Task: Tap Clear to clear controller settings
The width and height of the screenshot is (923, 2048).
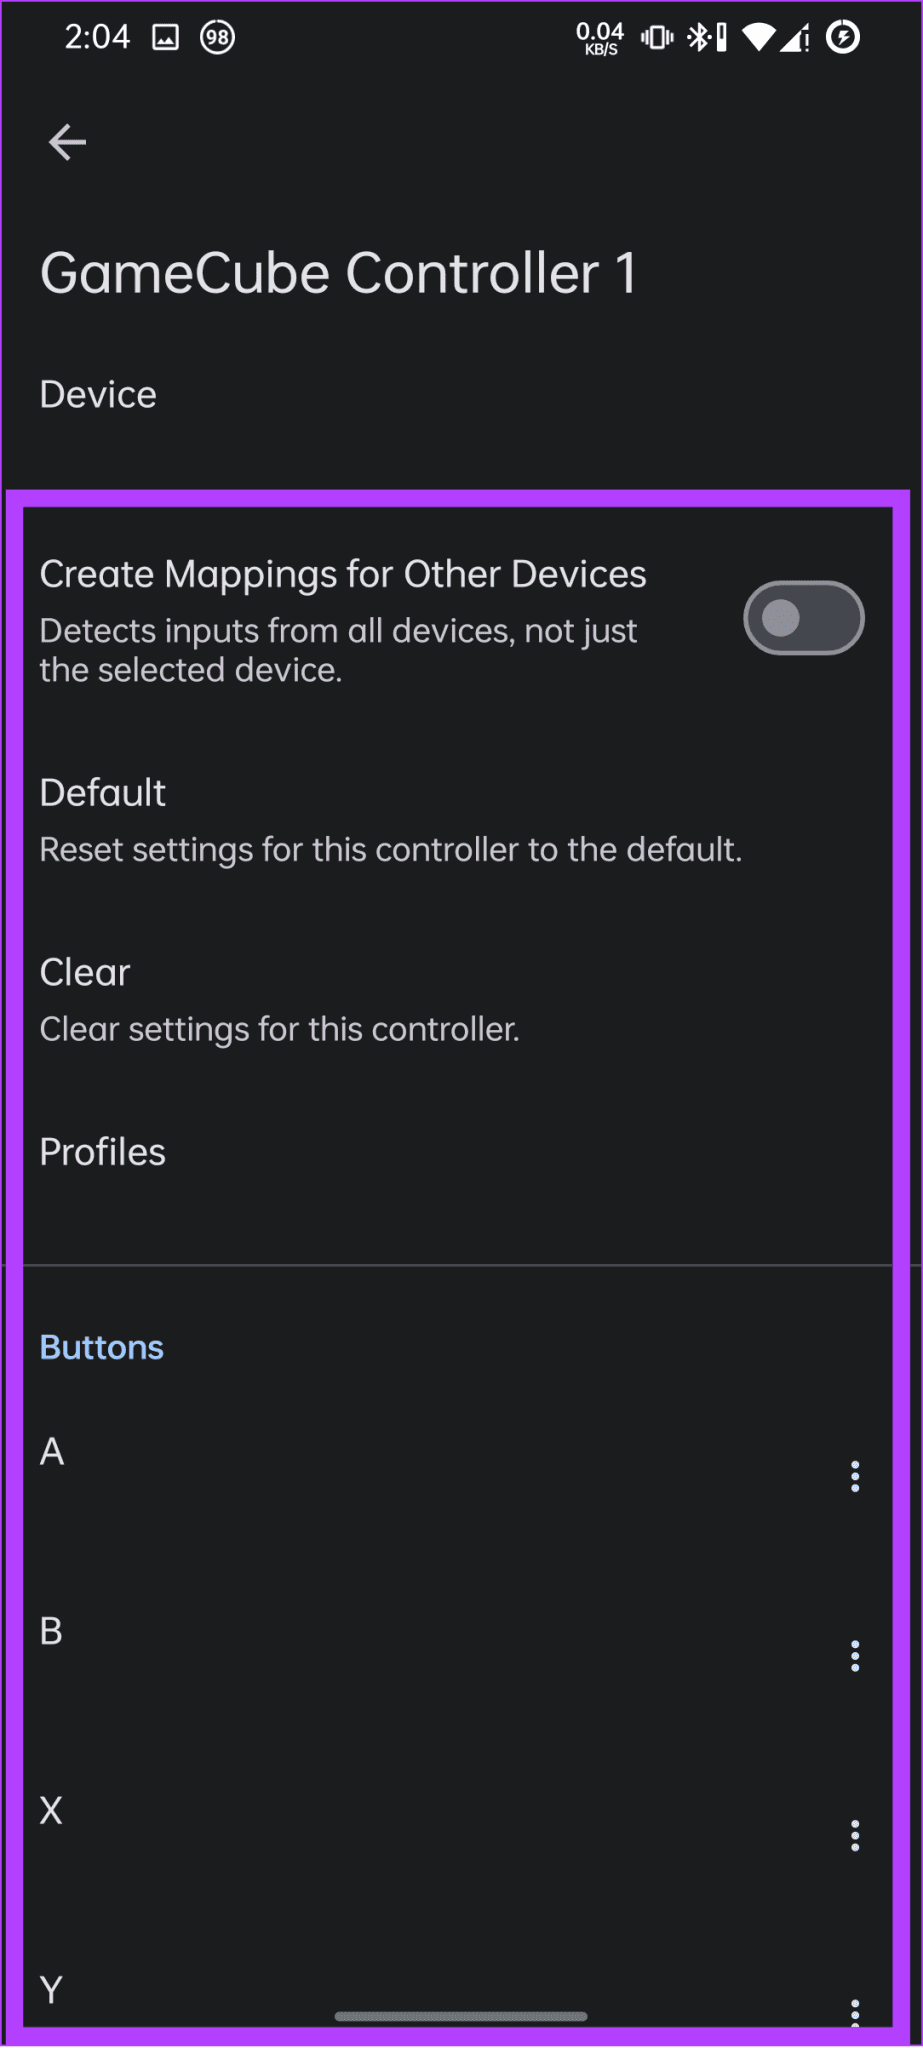Action: pos(280,999)
